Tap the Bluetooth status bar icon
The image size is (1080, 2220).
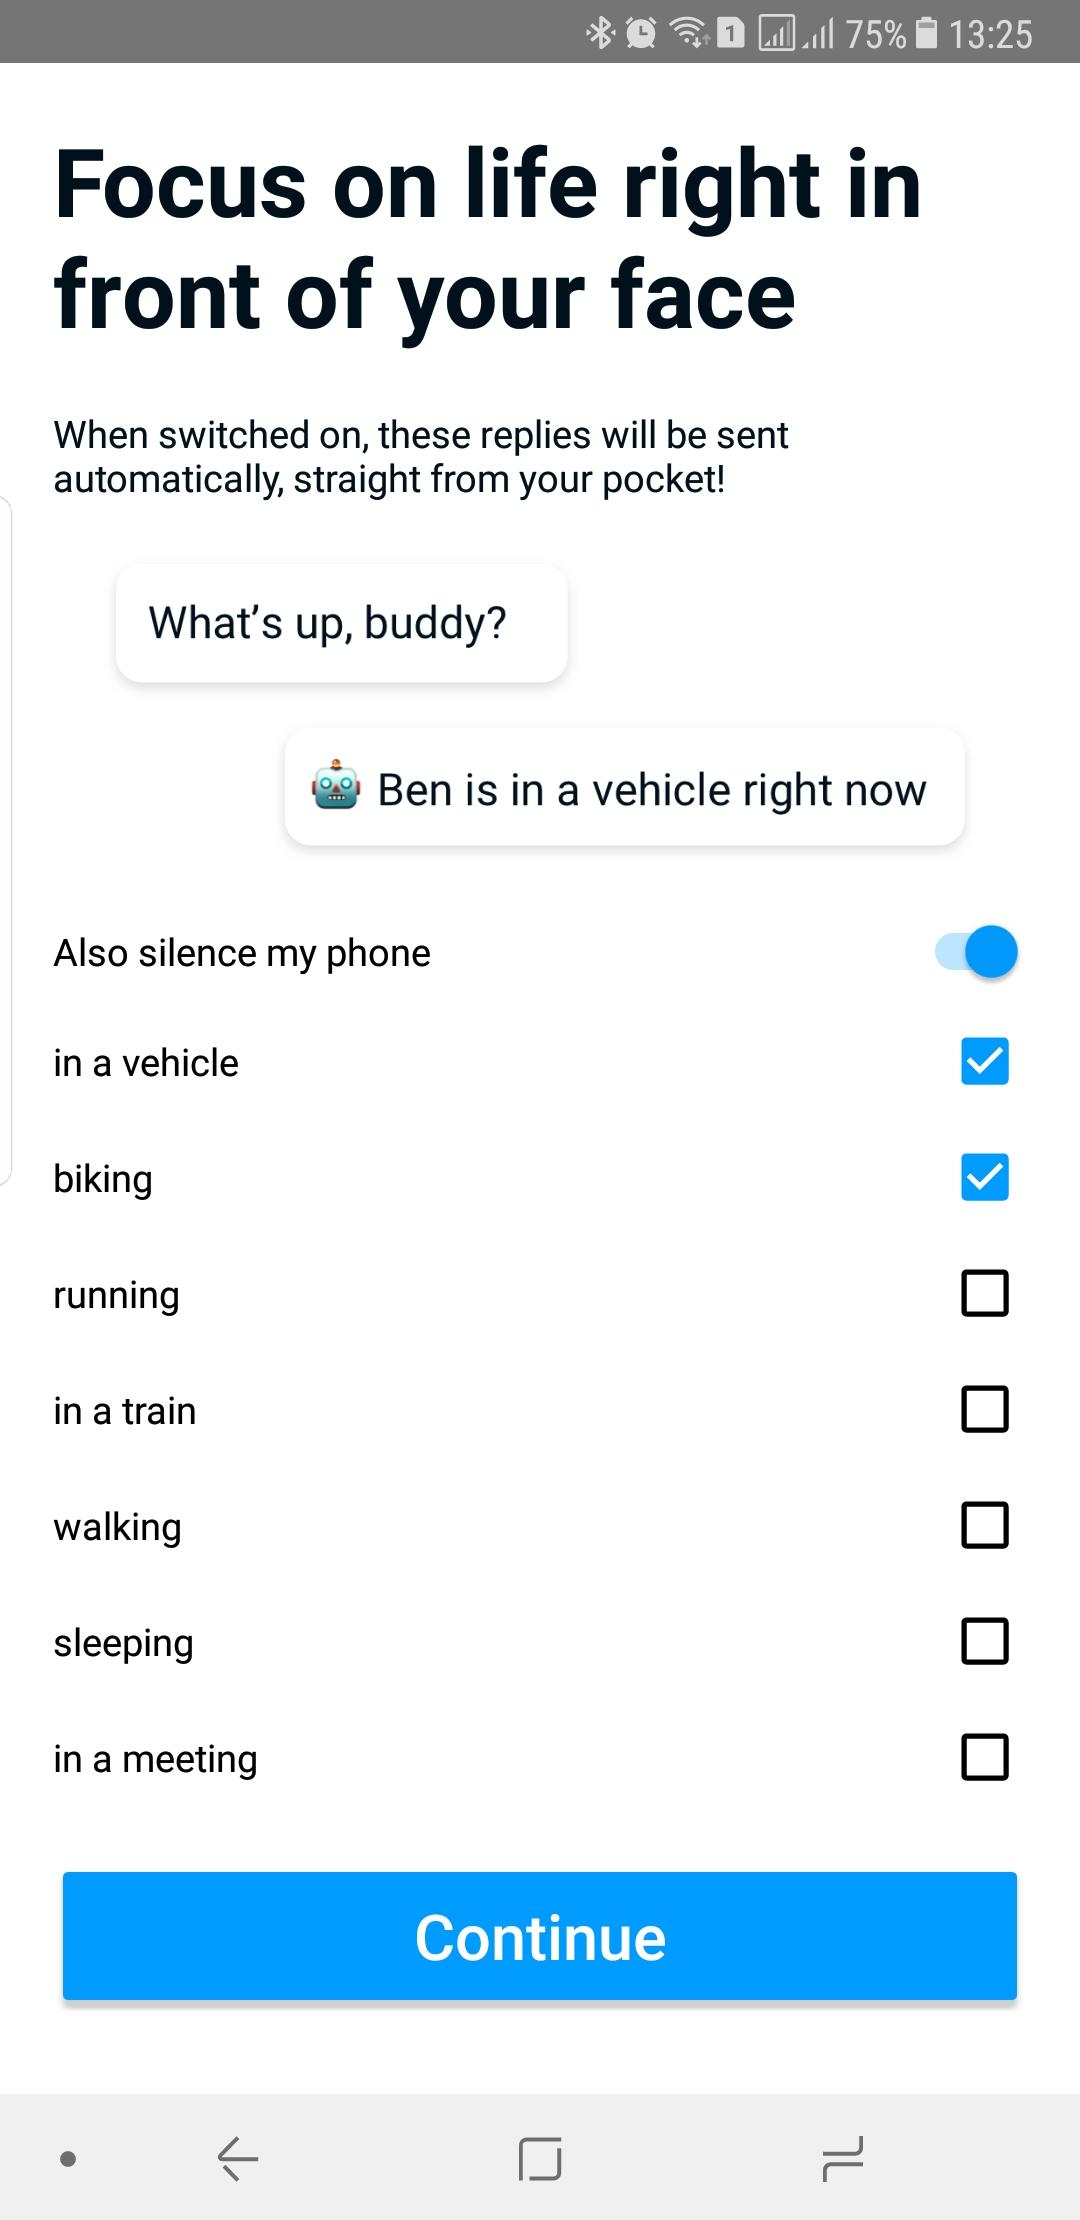(600, 34)
